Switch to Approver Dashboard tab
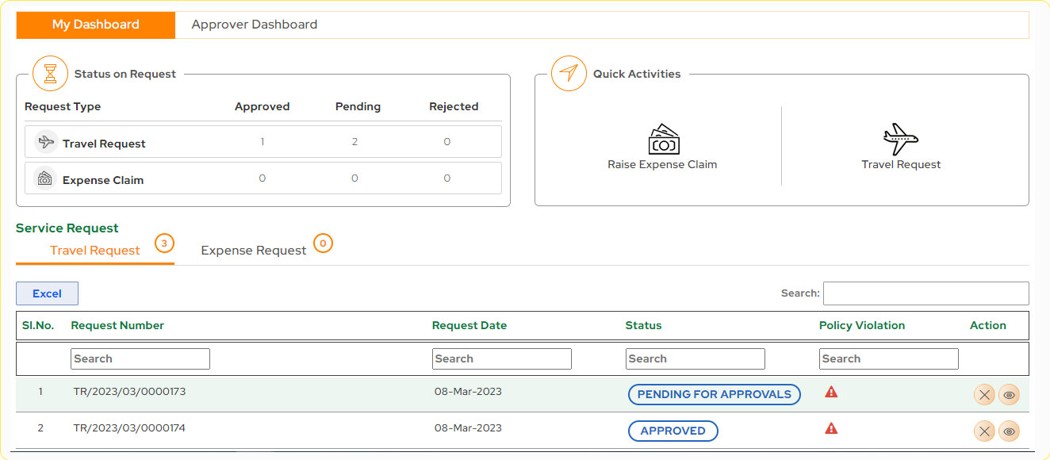 254,25
